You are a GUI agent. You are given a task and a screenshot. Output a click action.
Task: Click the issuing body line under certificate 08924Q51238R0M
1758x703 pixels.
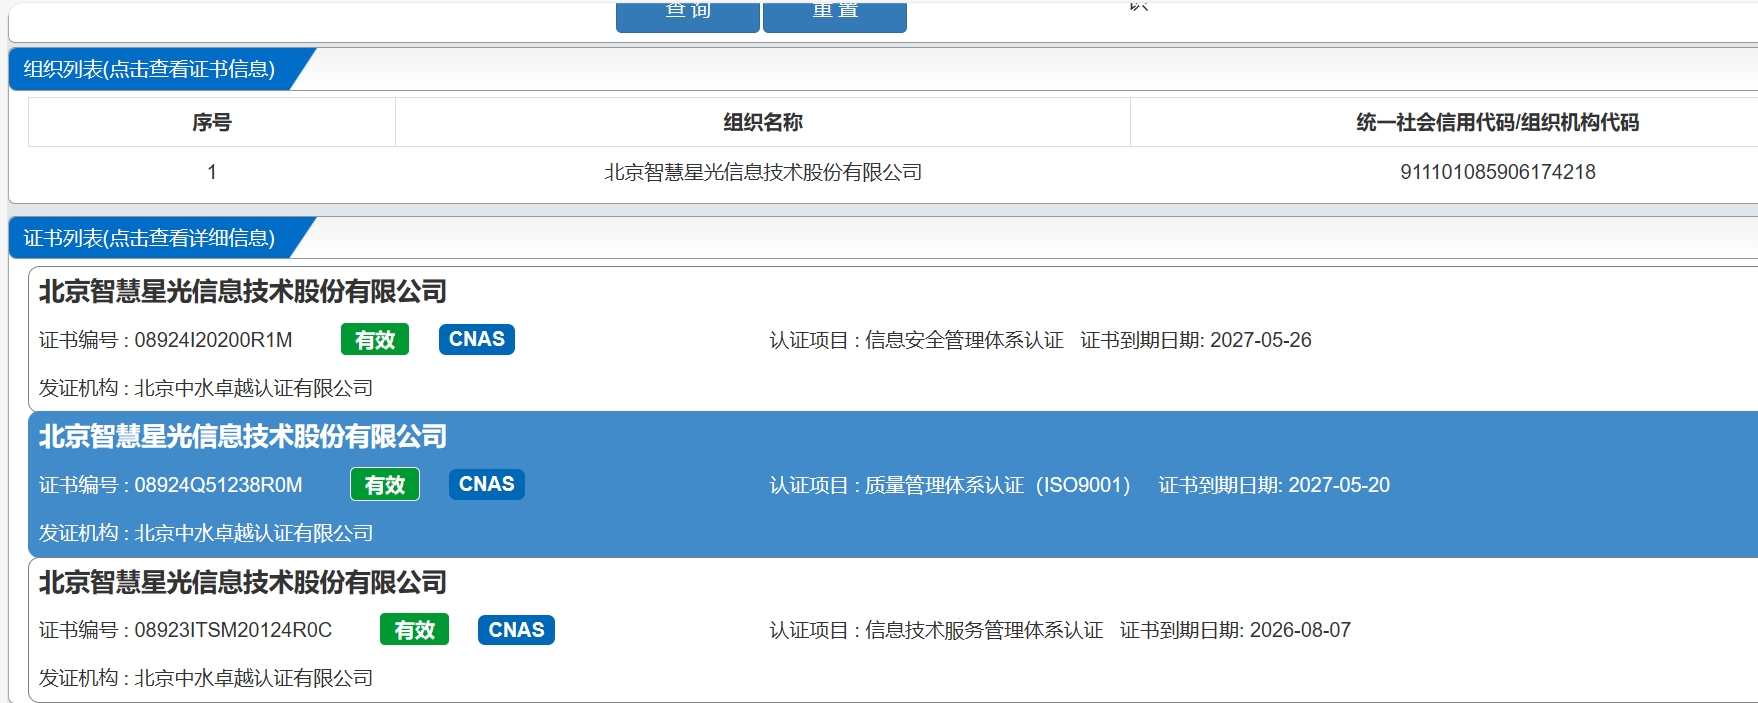point(206,533)
